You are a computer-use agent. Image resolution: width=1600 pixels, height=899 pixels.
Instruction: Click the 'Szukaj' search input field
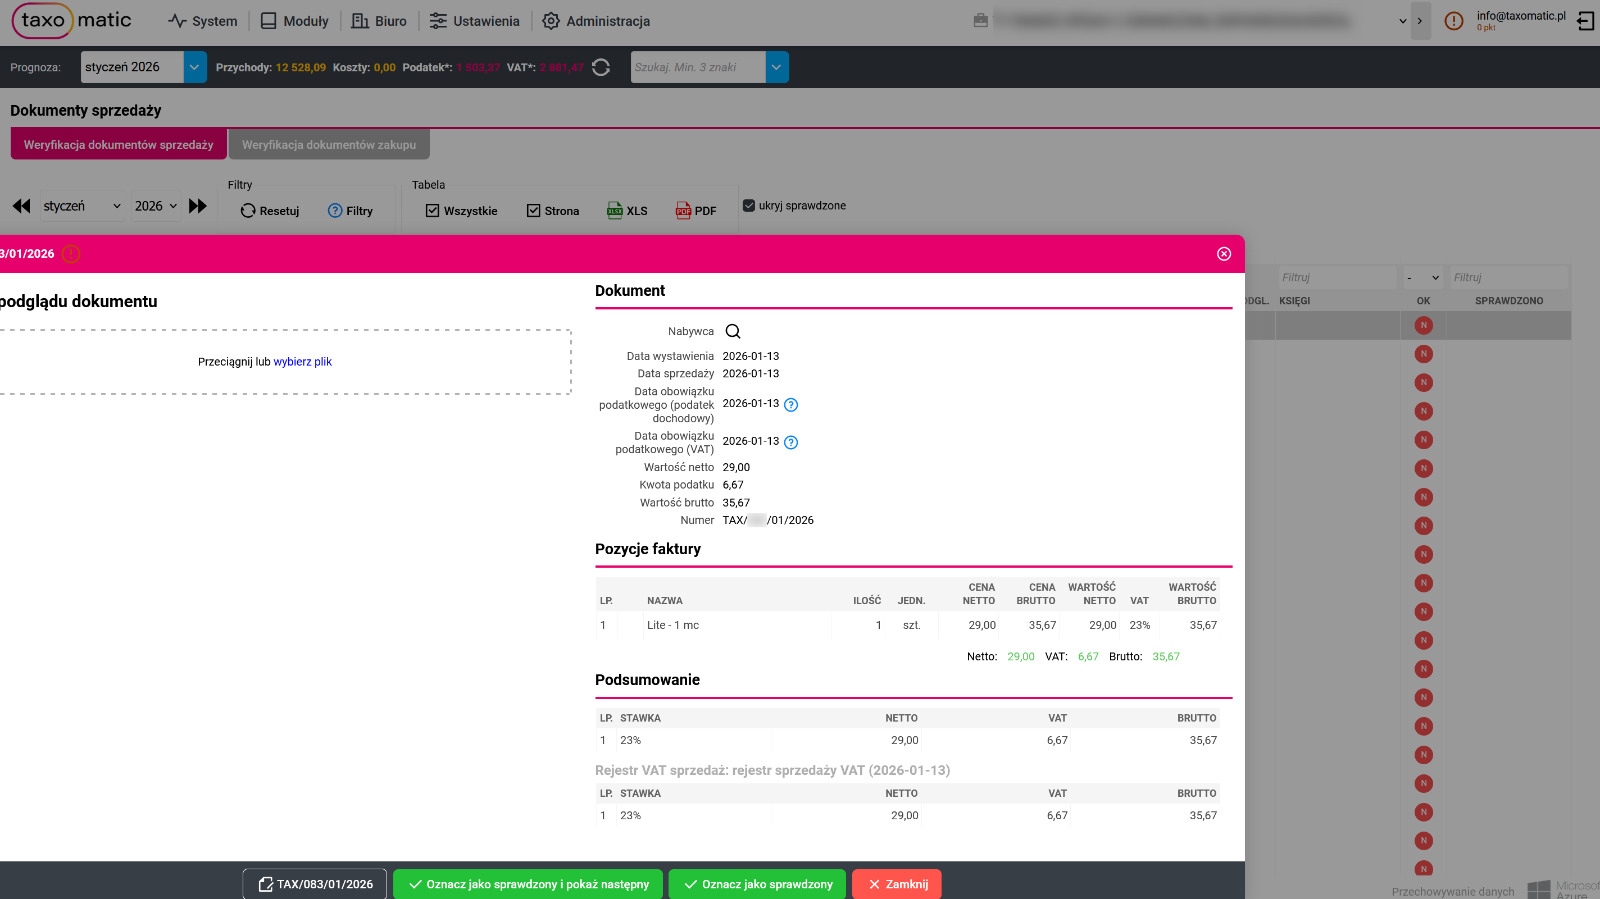tap(697, 67)
